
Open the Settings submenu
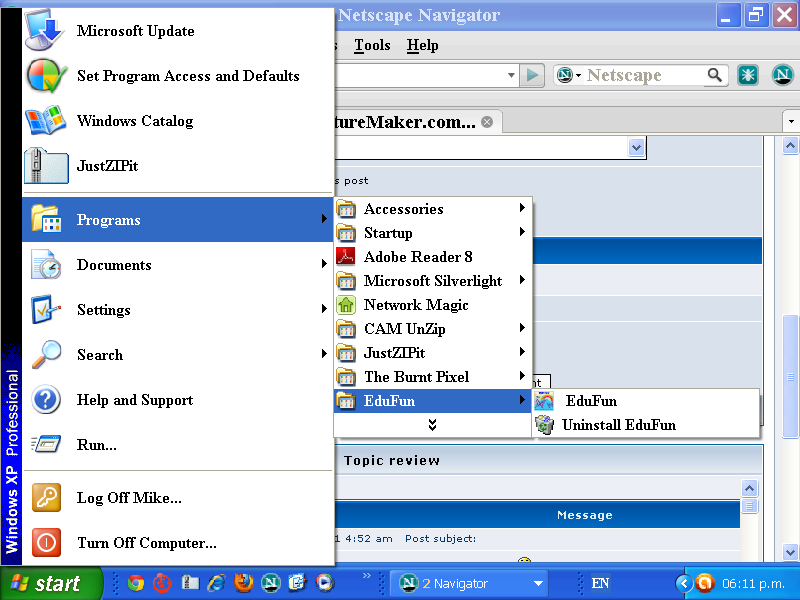click(x=178, y=310)
